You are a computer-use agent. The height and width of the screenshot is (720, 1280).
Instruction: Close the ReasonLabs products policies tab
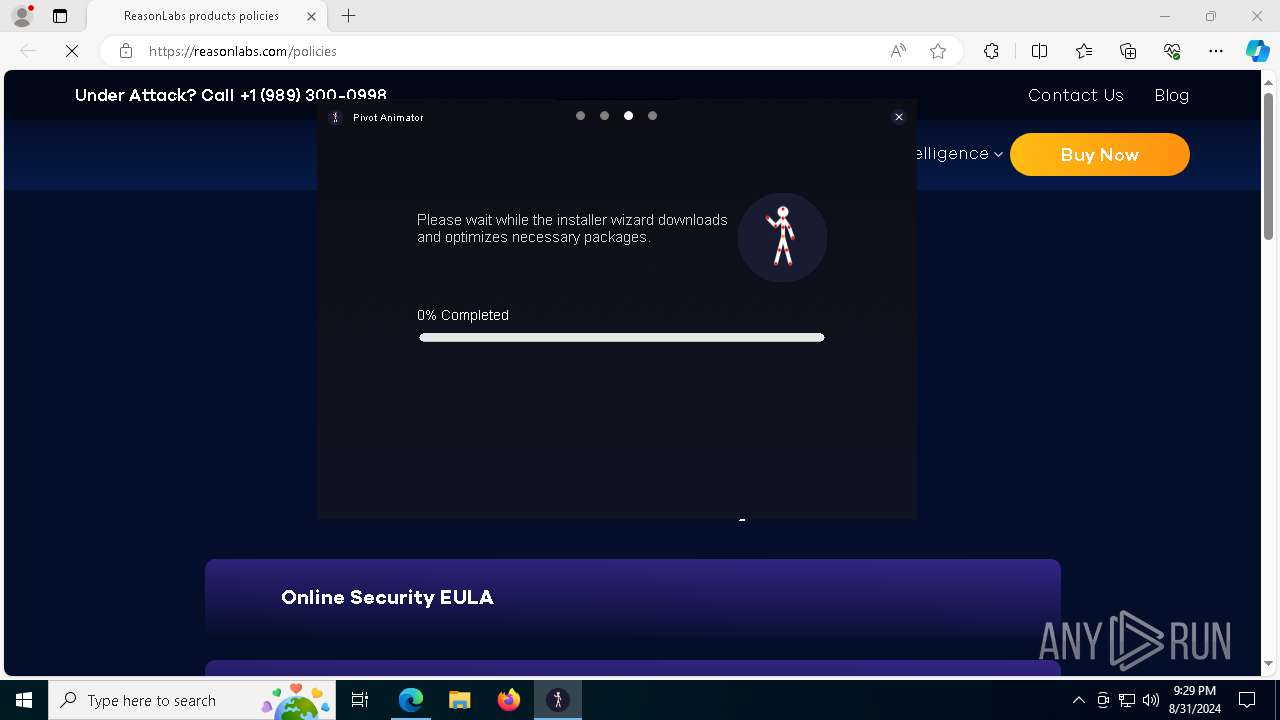coord(311,16)
